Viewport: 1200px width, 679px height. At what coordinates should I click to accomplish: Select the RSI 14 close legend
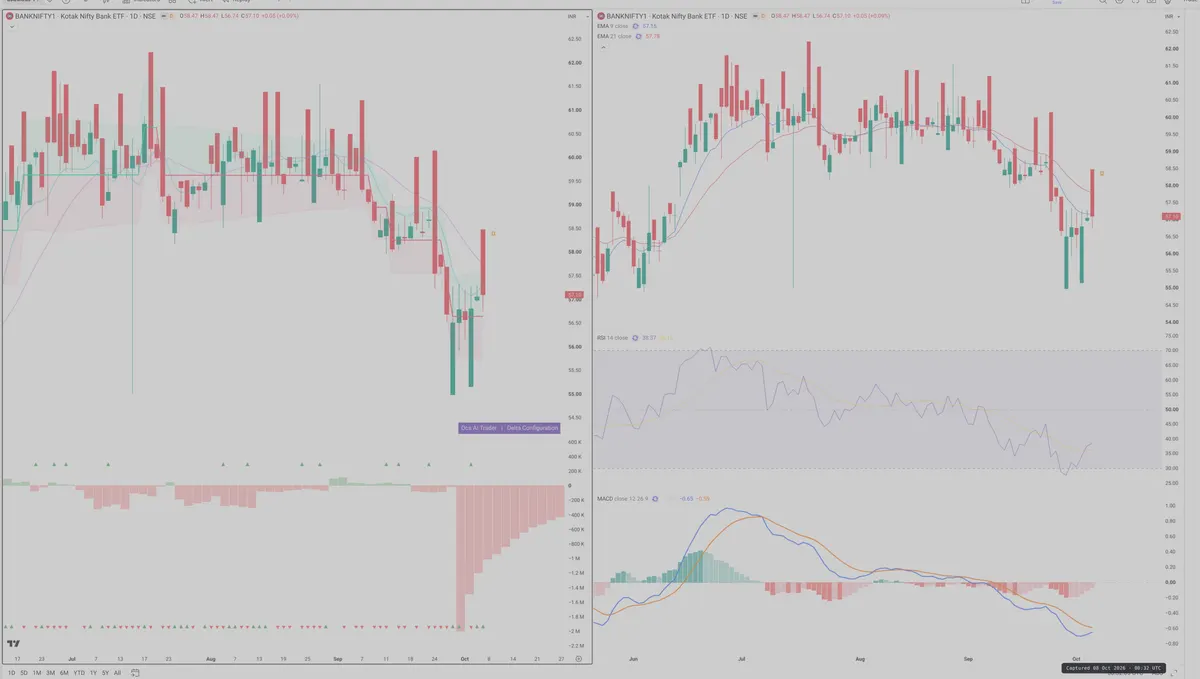pyautogui.click(x=613, y=338)
